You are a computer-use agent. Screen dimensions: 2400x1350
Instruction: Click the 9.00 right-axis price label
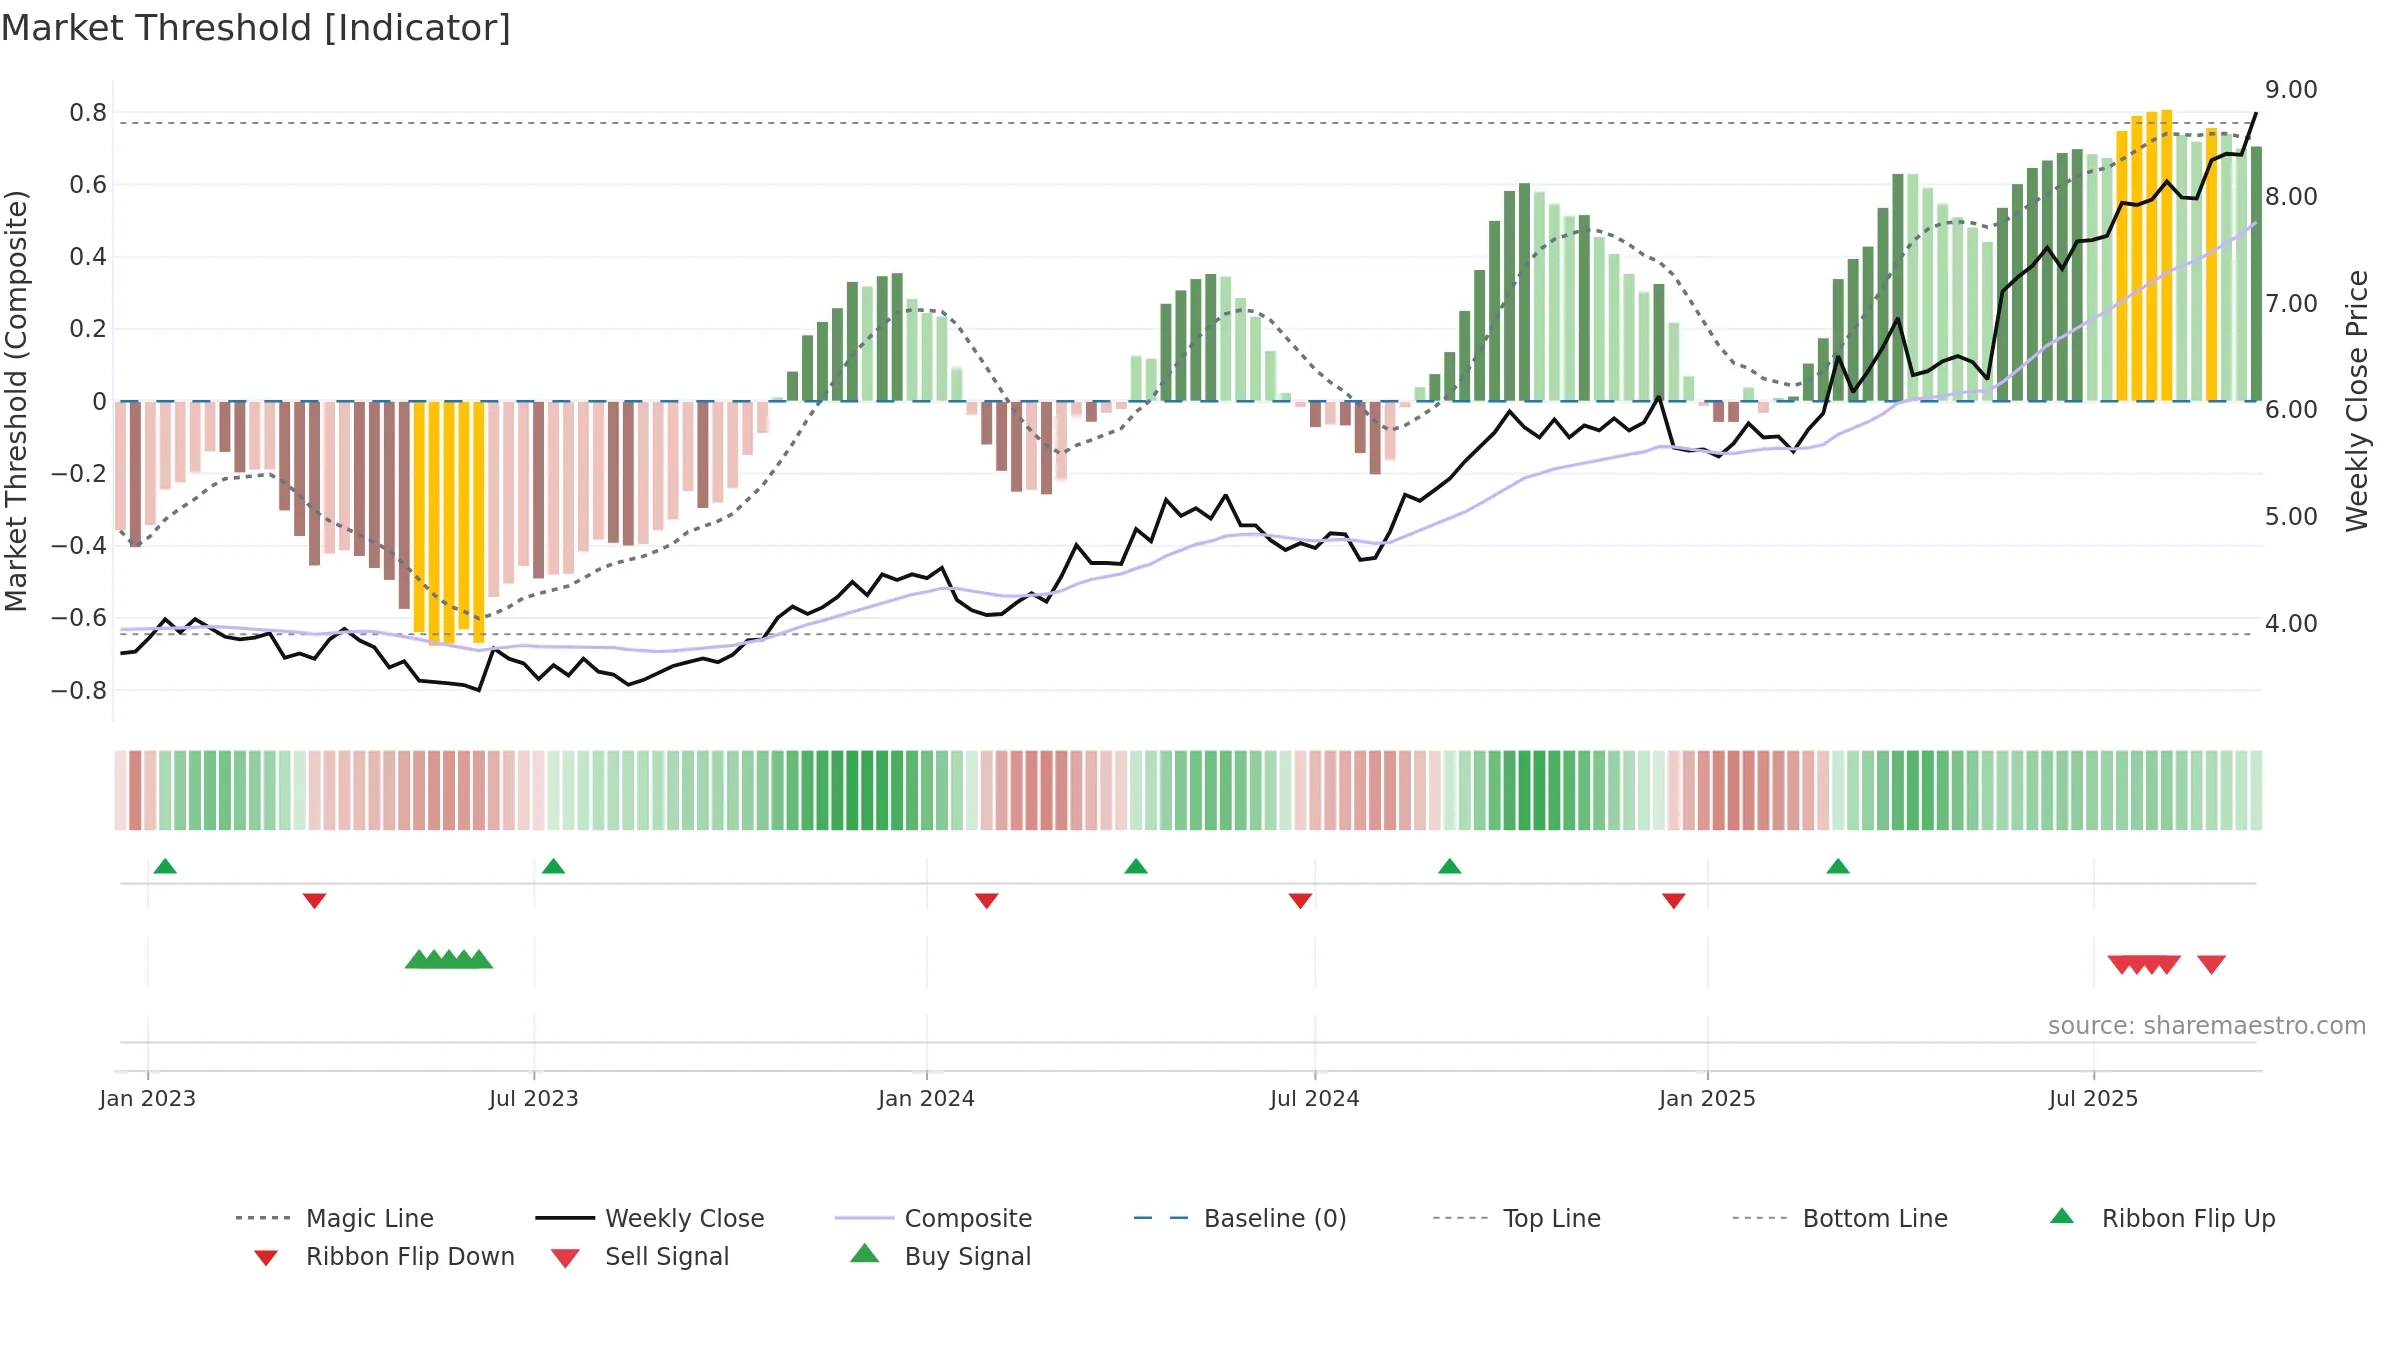[2291, 90]
